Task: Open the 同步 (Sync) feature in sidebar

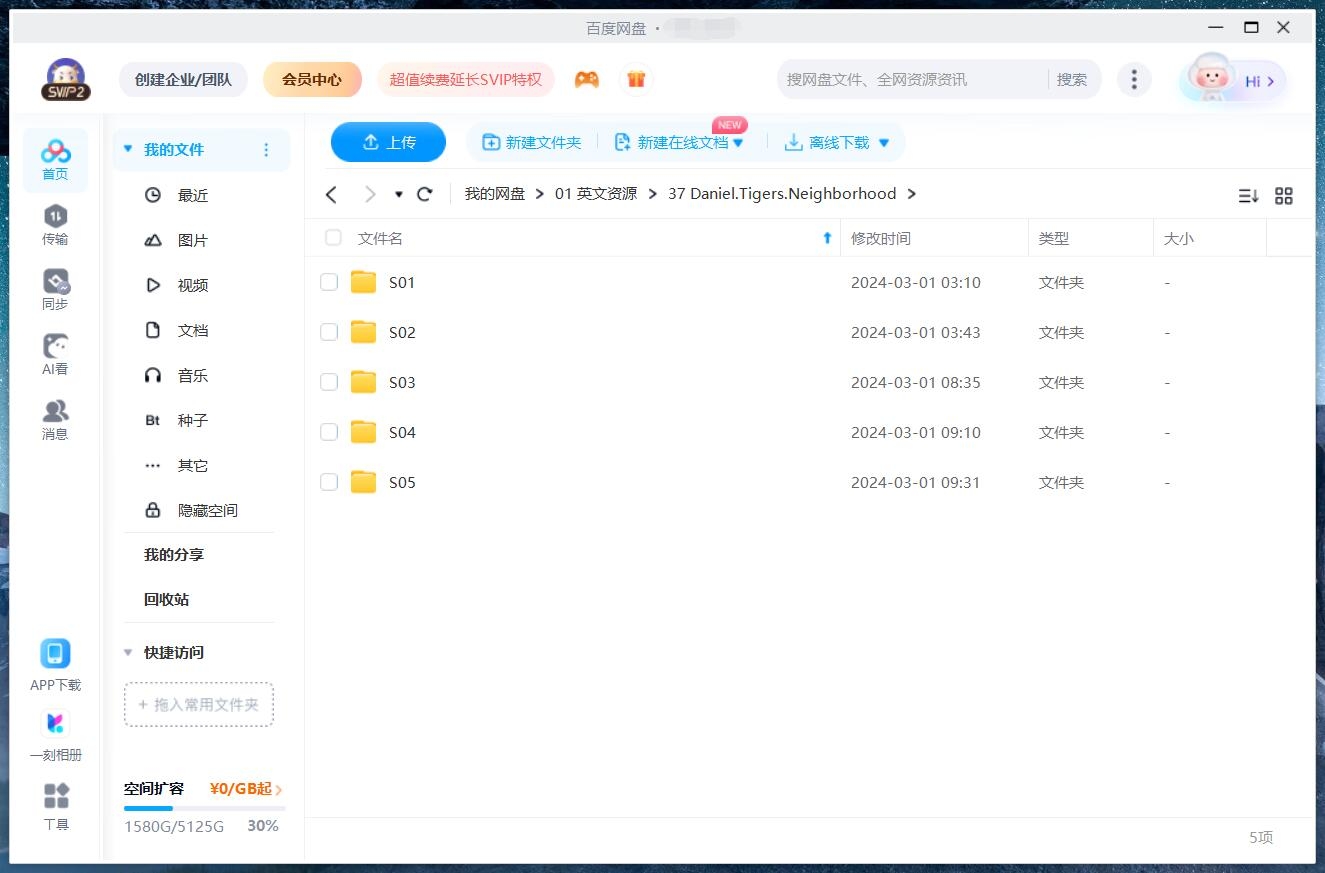Action: [55, 287]
